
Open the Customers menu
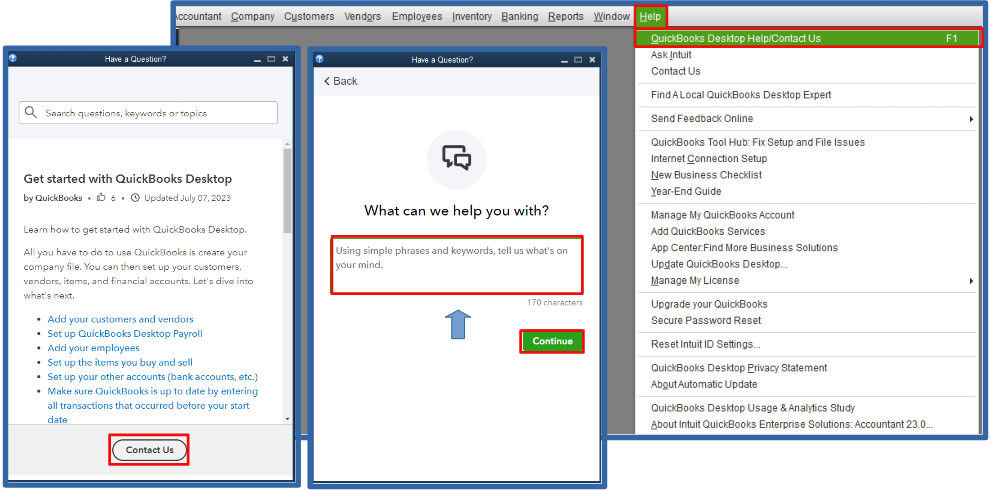[309, 16]
